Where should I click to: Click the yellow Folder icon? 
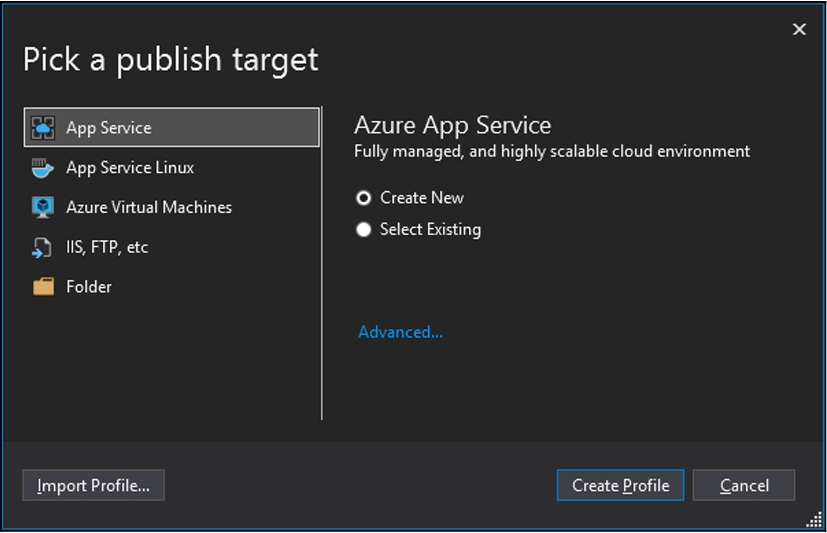click(43, 287)
